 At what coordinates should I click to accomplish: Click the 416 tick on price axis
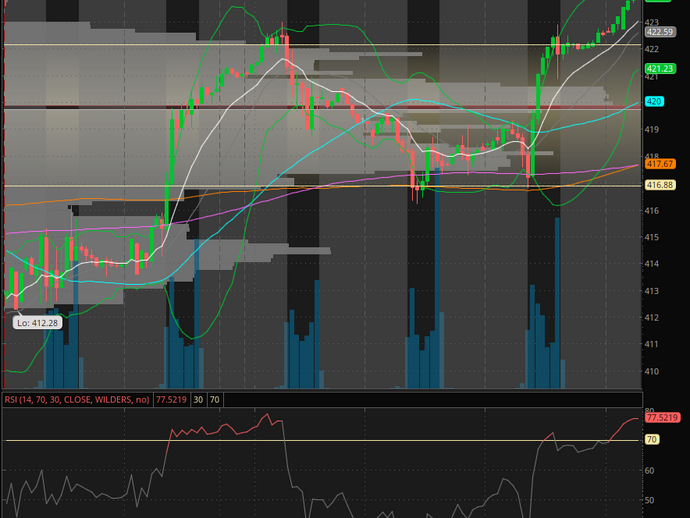click(651, 210)
